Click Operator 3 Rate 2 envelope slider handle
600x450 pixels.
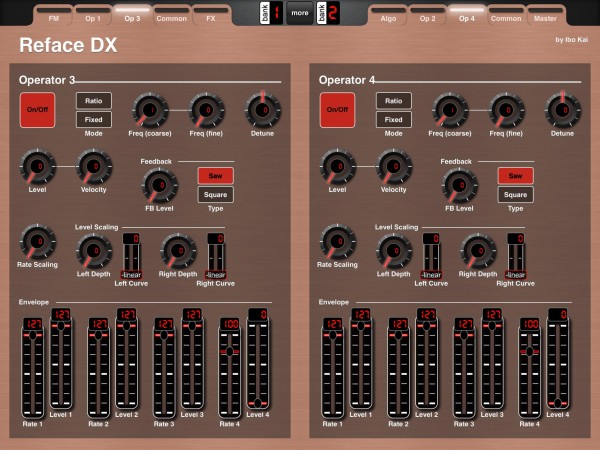[x=98, y=335]
